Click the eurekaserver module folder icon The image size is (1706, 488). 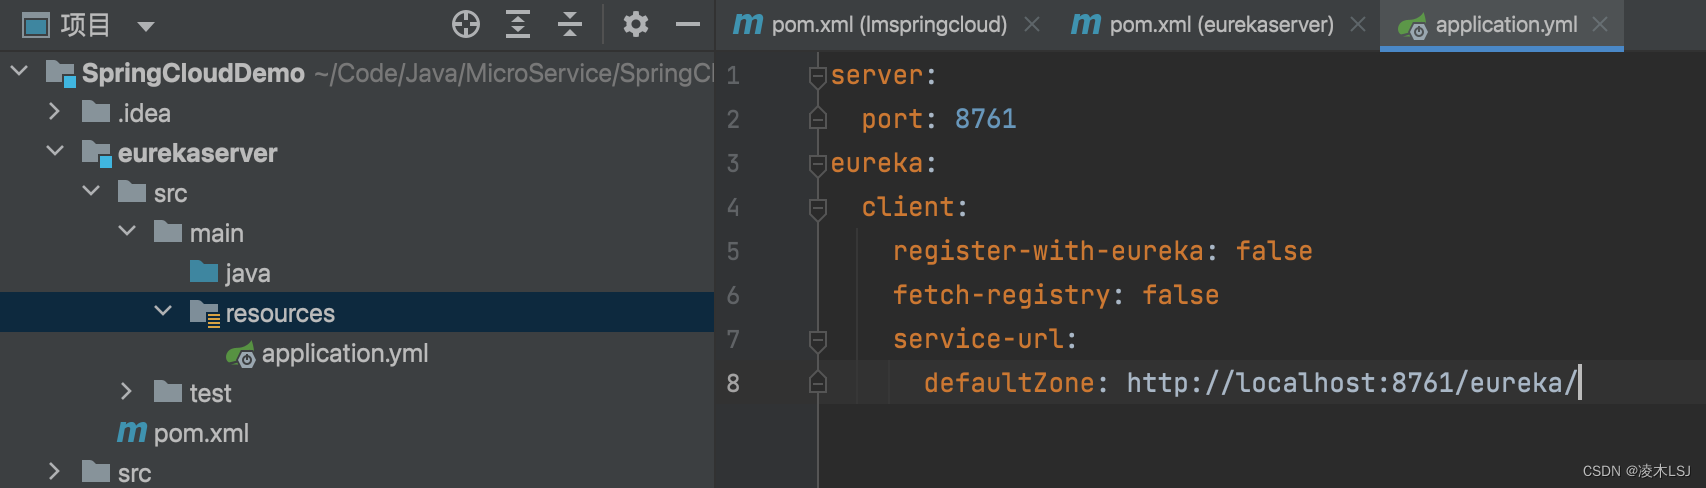(x=96, y=153)
